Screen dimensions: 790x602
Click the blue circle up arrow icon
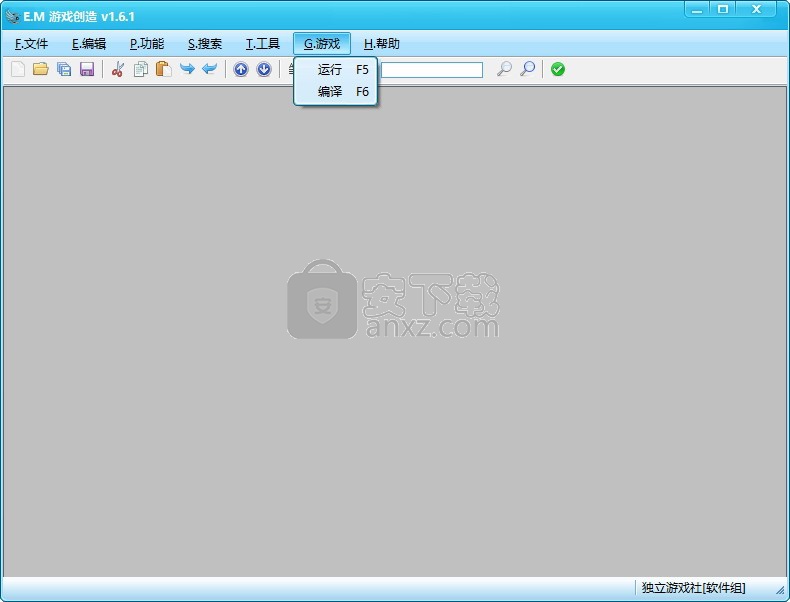click(x=241, y=69)
